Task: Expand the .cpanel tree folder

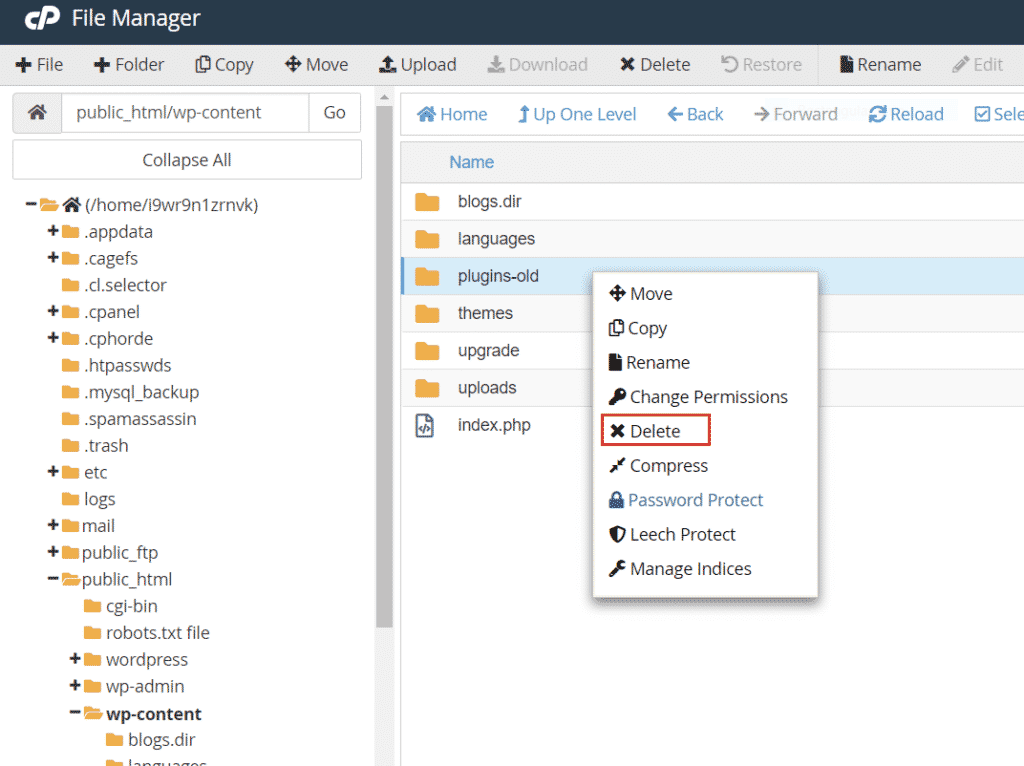Action: (53, 311)
